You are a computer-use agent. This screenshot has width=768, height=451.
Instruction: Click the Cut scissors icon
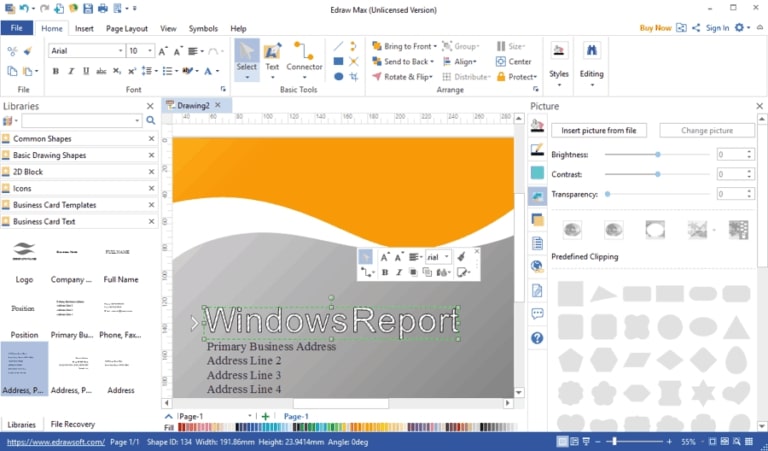pyautogui.click(x=12, y=51)
